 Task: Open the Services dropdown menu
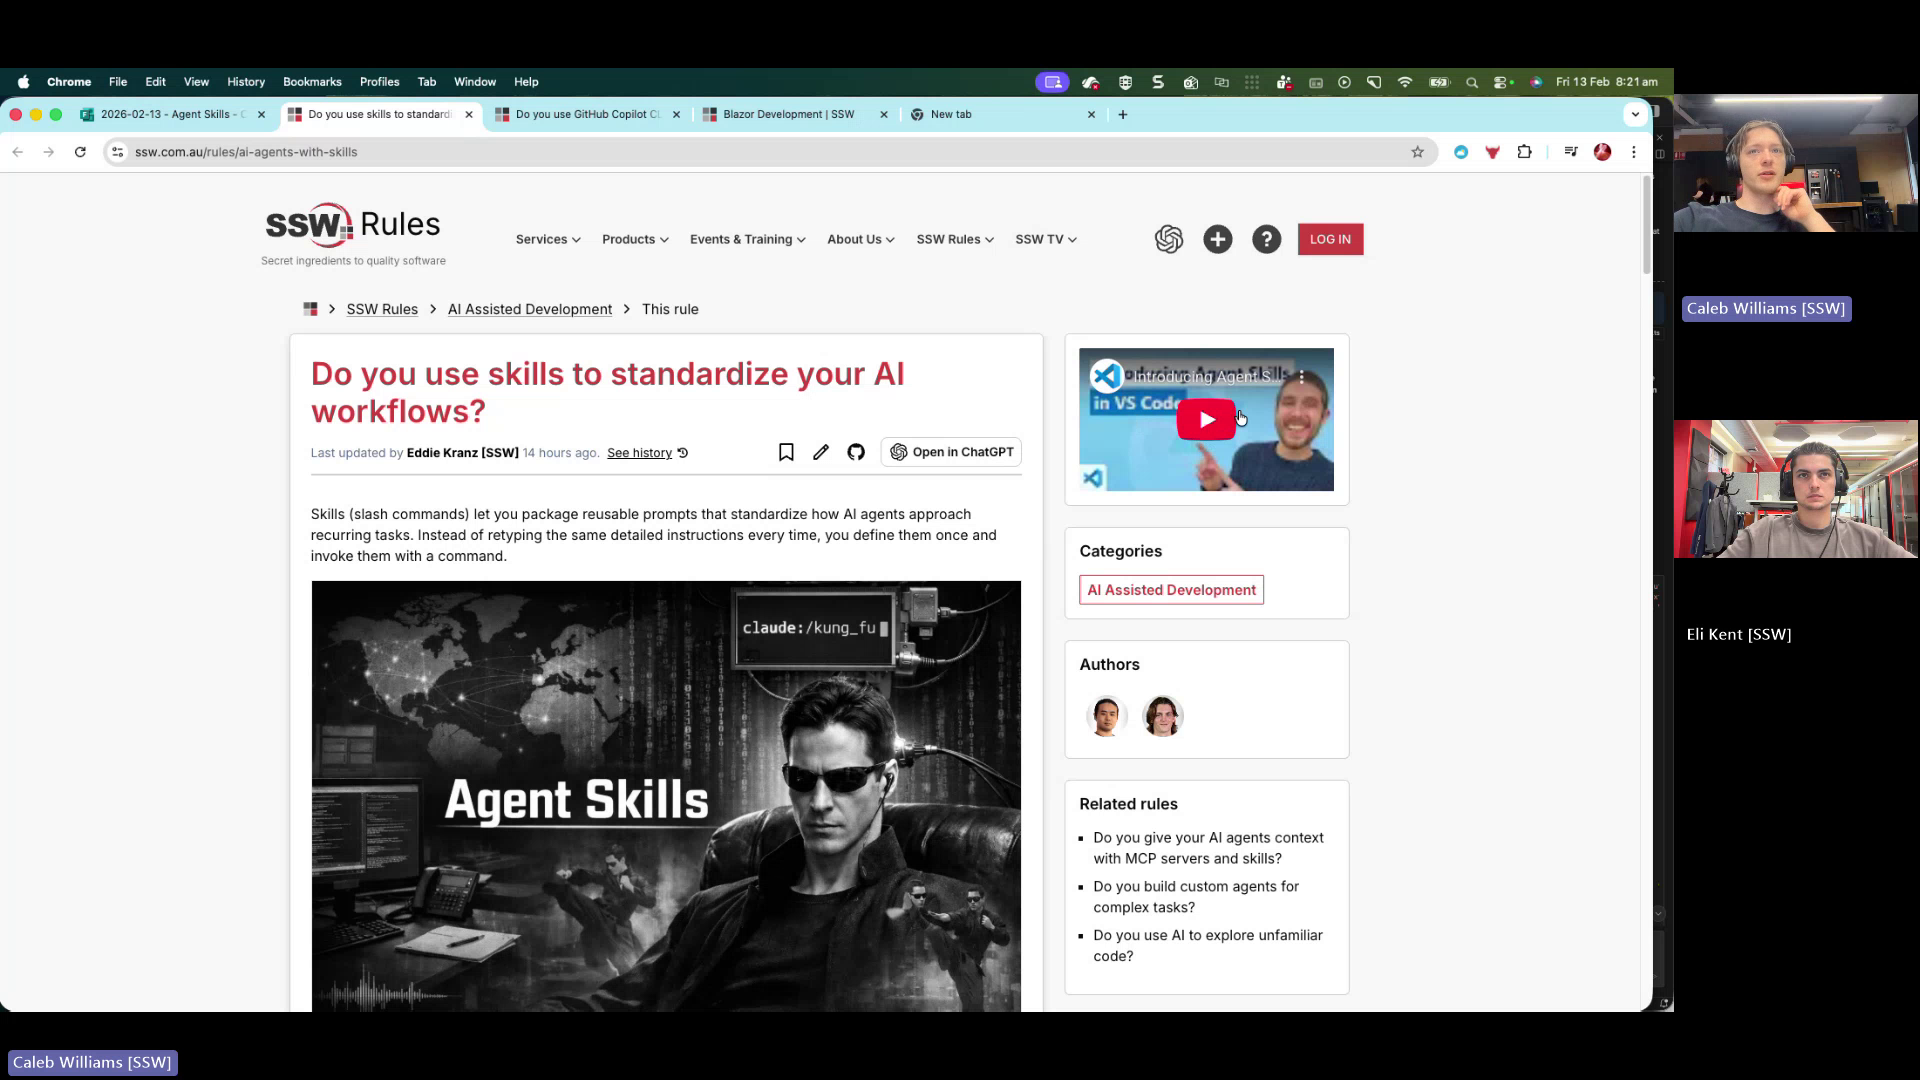point(547,239)
